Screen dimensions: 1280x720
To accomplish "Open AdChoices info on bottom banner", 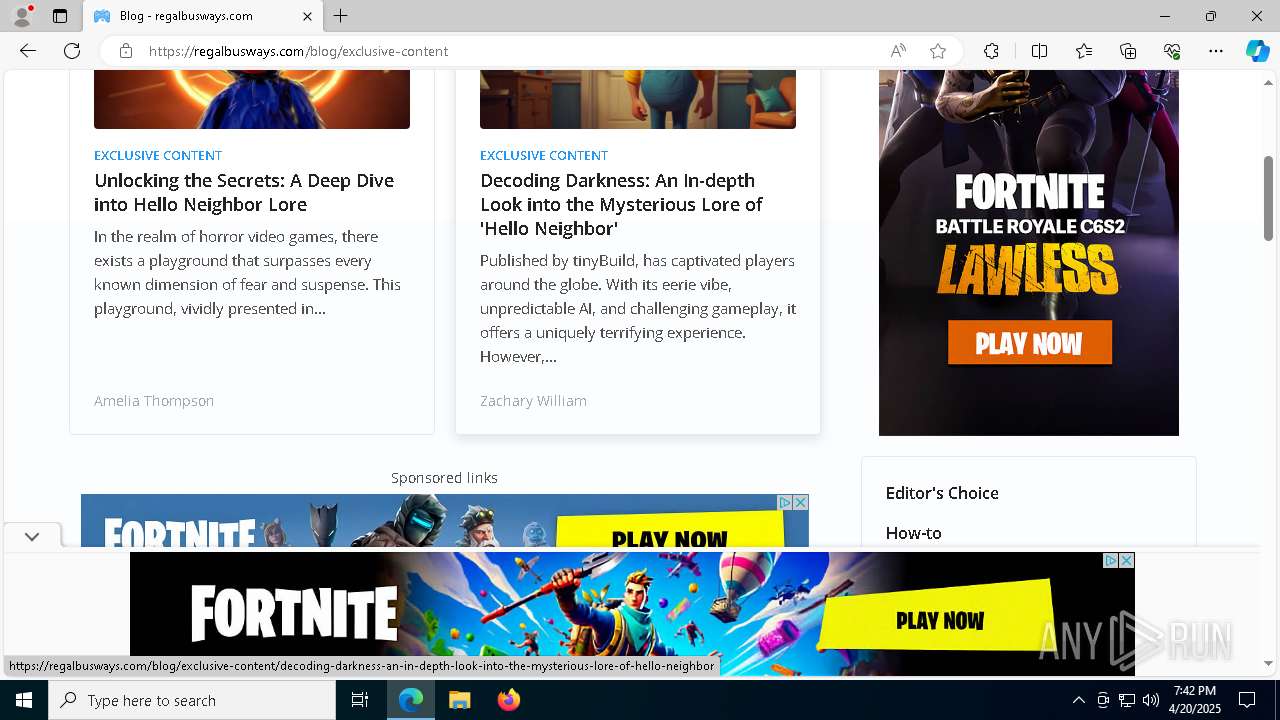I will click(1110, 560).
